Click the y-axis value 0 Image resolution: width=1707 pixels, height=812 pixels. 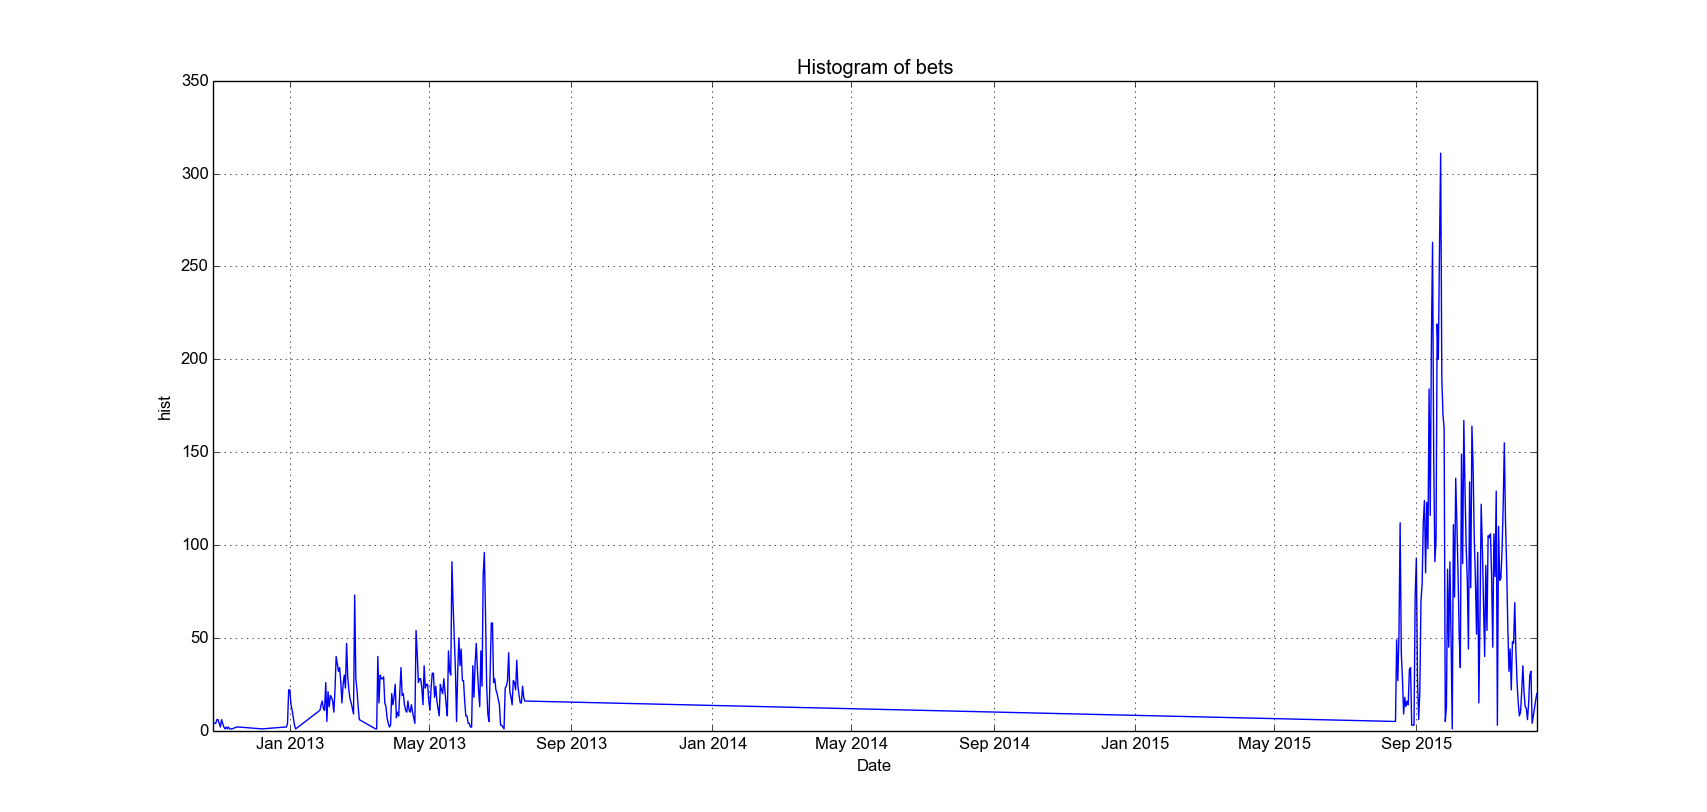pos(205,731)
